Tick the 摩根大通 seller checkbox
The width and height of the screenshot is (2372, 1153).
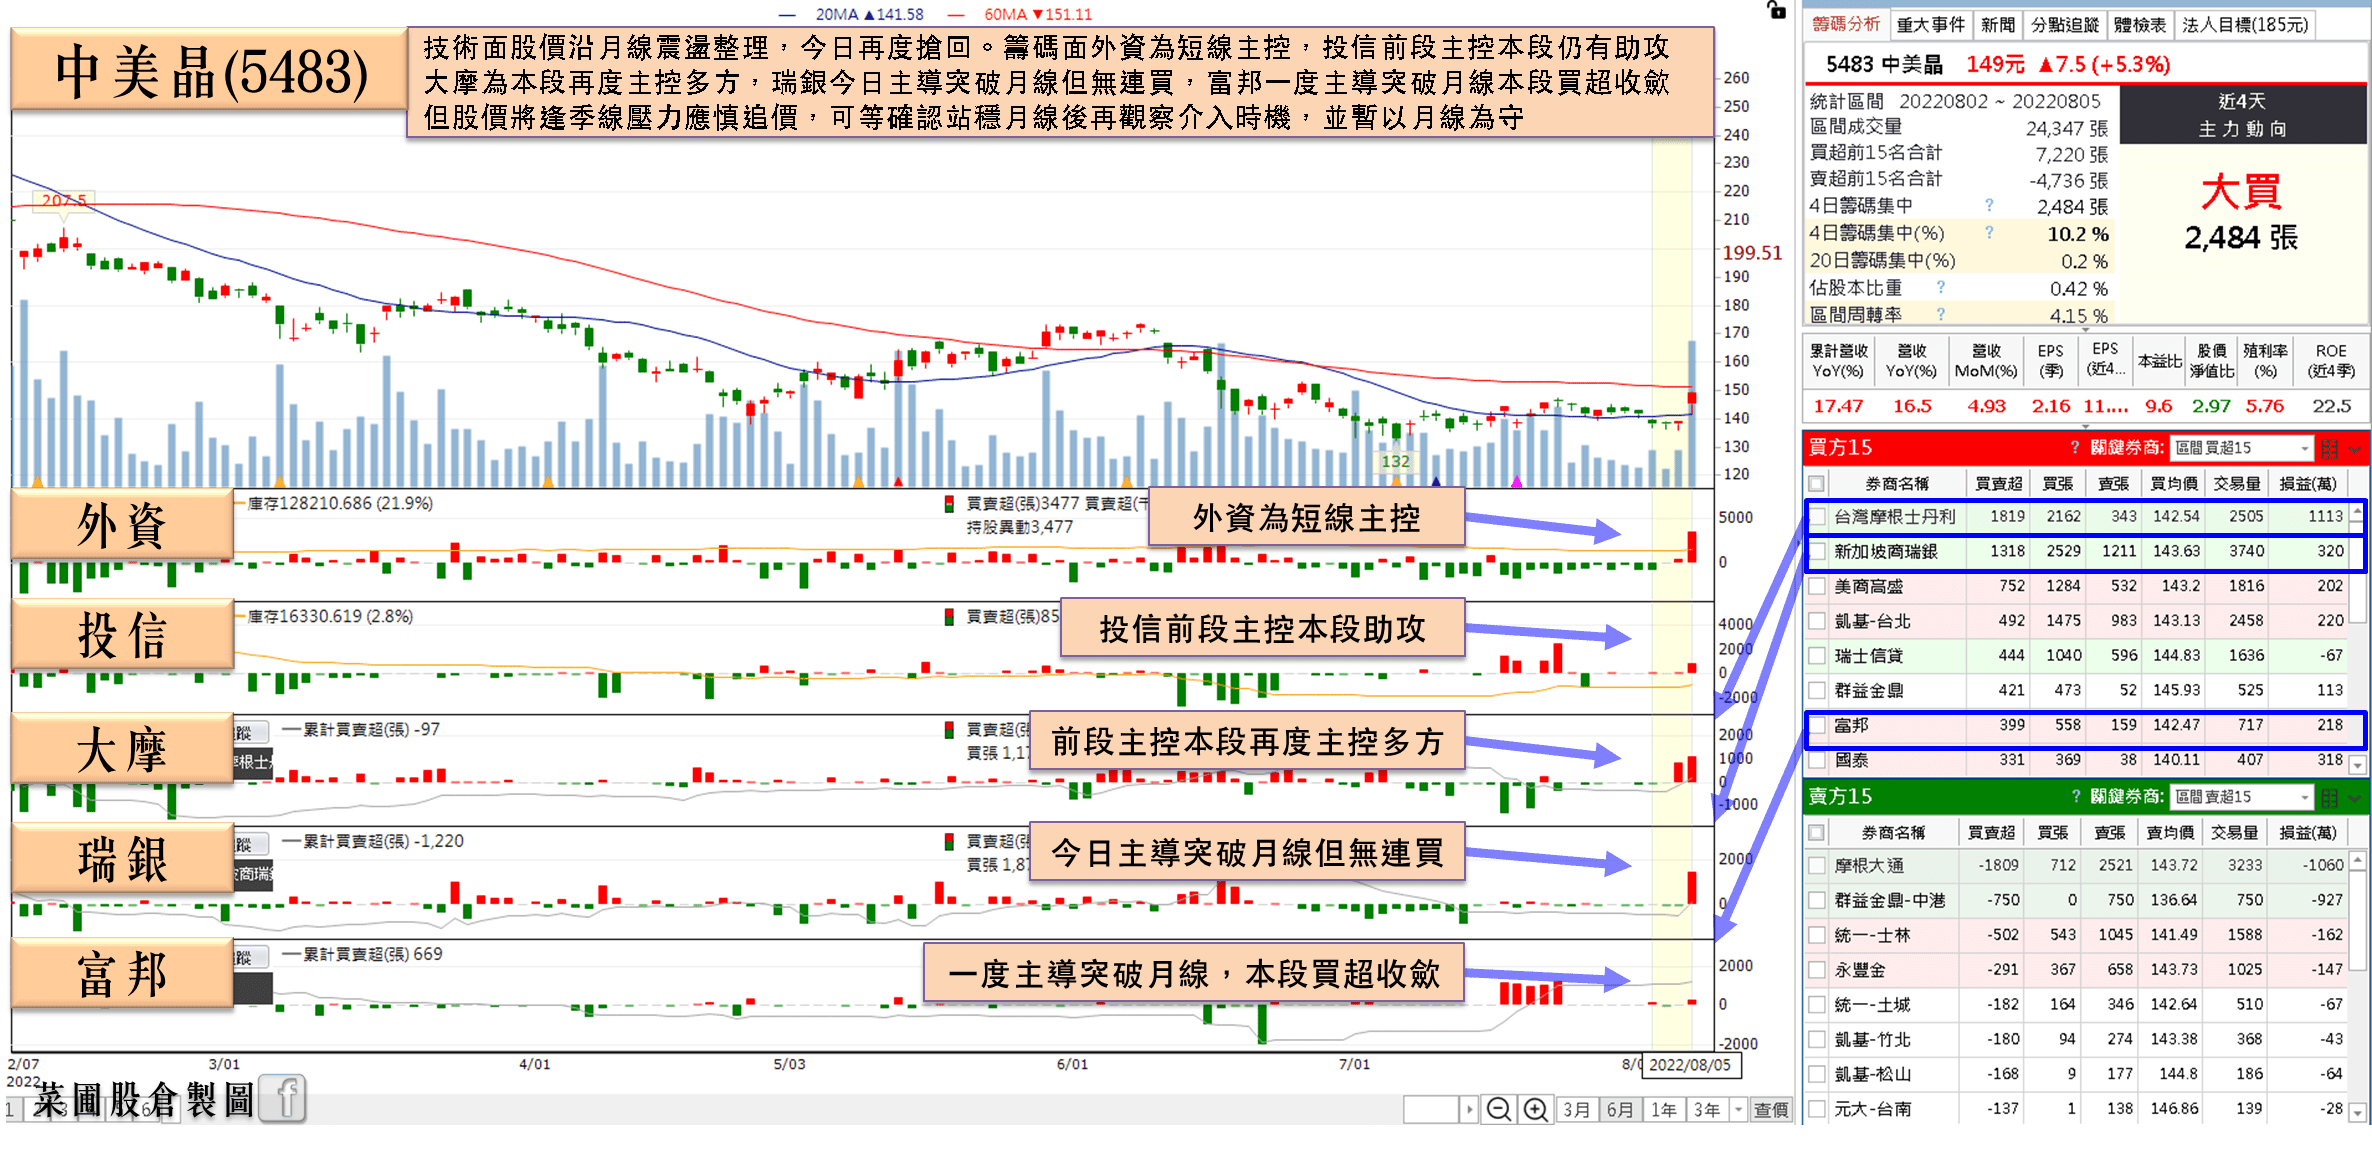tap(1817, 865)
